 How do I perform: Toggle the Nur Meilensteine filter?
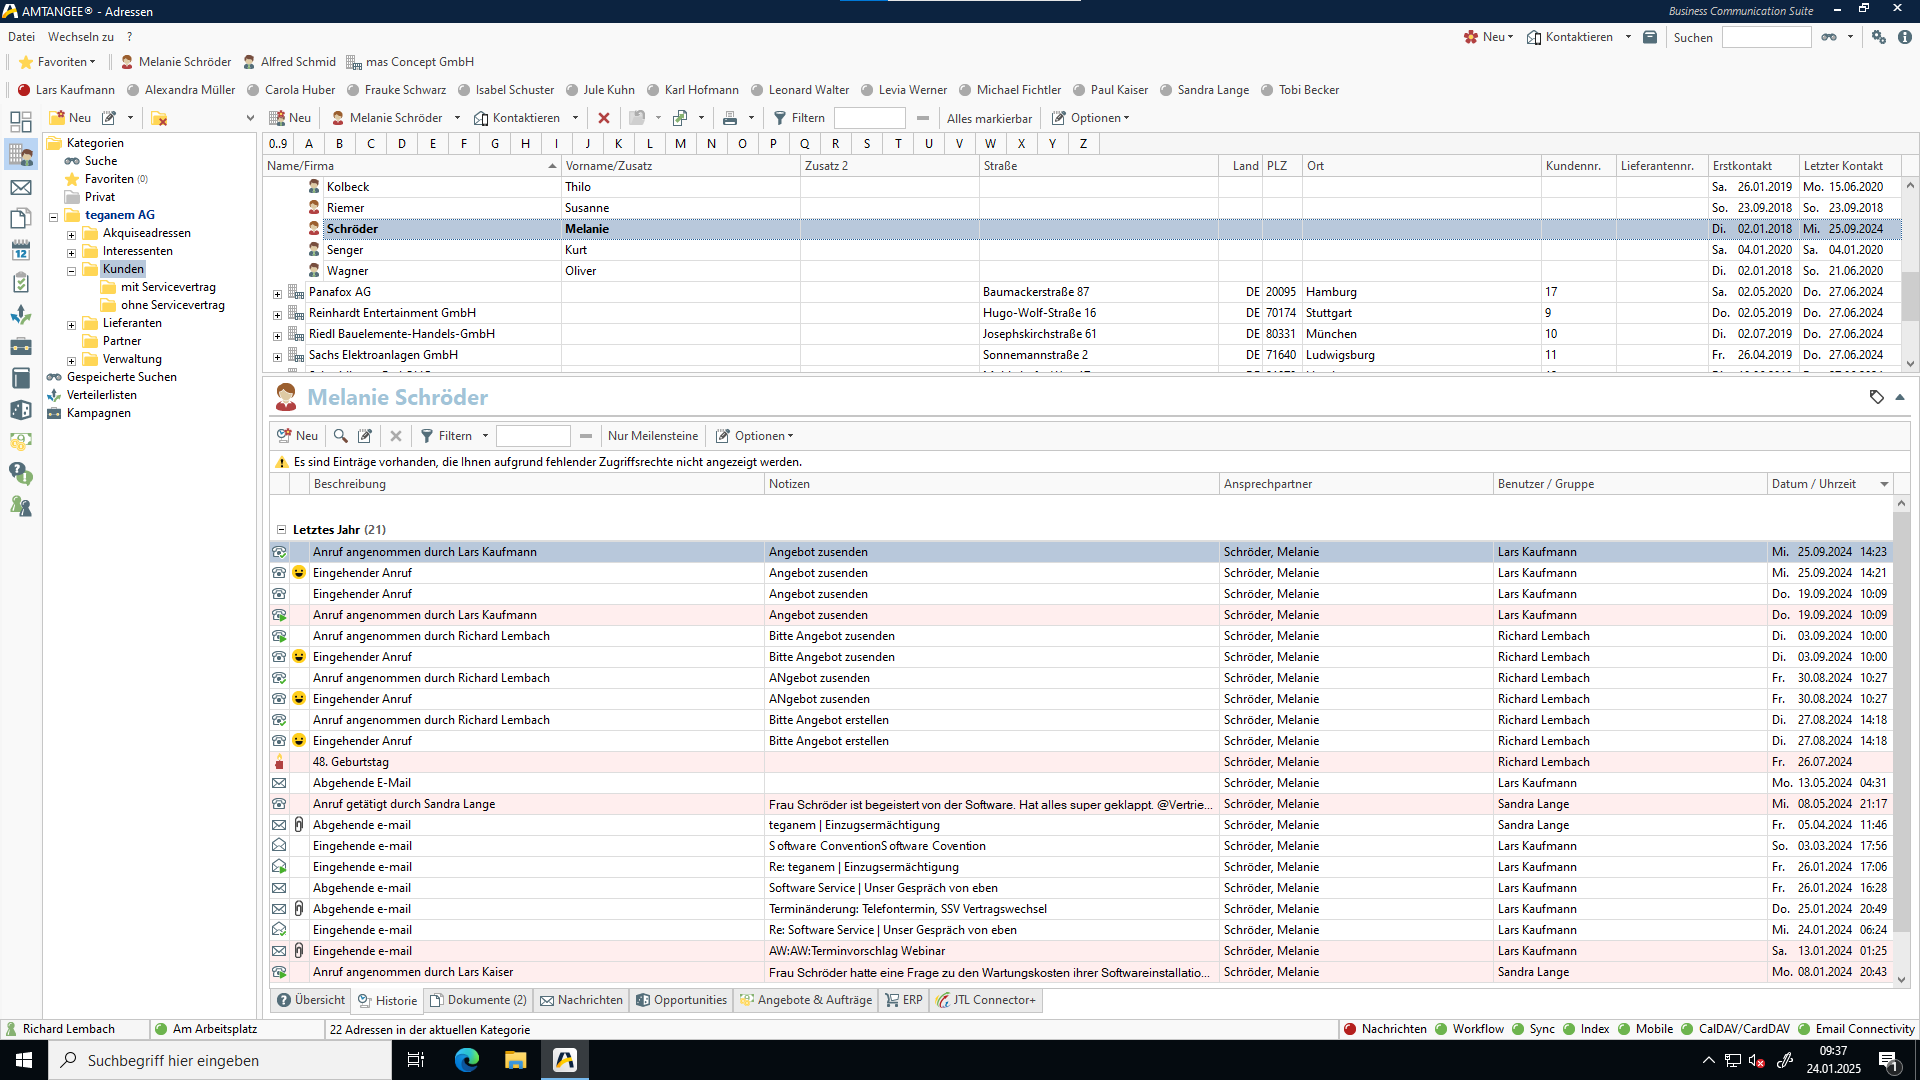click(x=652, y=436)
